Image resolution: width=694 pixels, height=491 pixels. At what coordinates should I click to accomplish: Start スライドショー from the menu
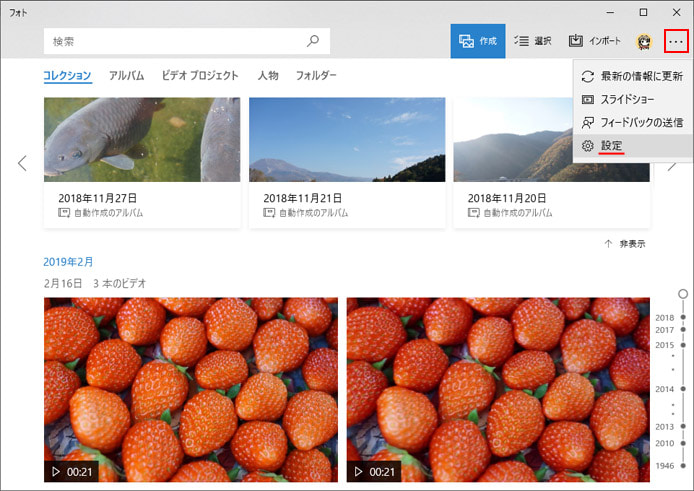pos(633,99)
